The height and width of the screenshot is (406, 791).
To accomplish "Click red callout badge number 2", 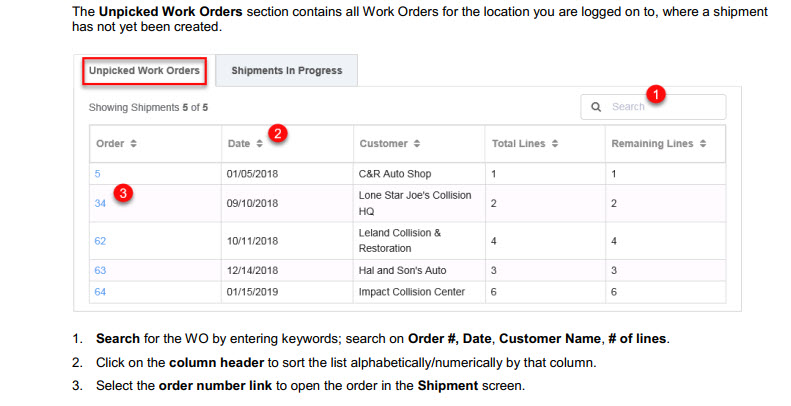I will point(279,133).
